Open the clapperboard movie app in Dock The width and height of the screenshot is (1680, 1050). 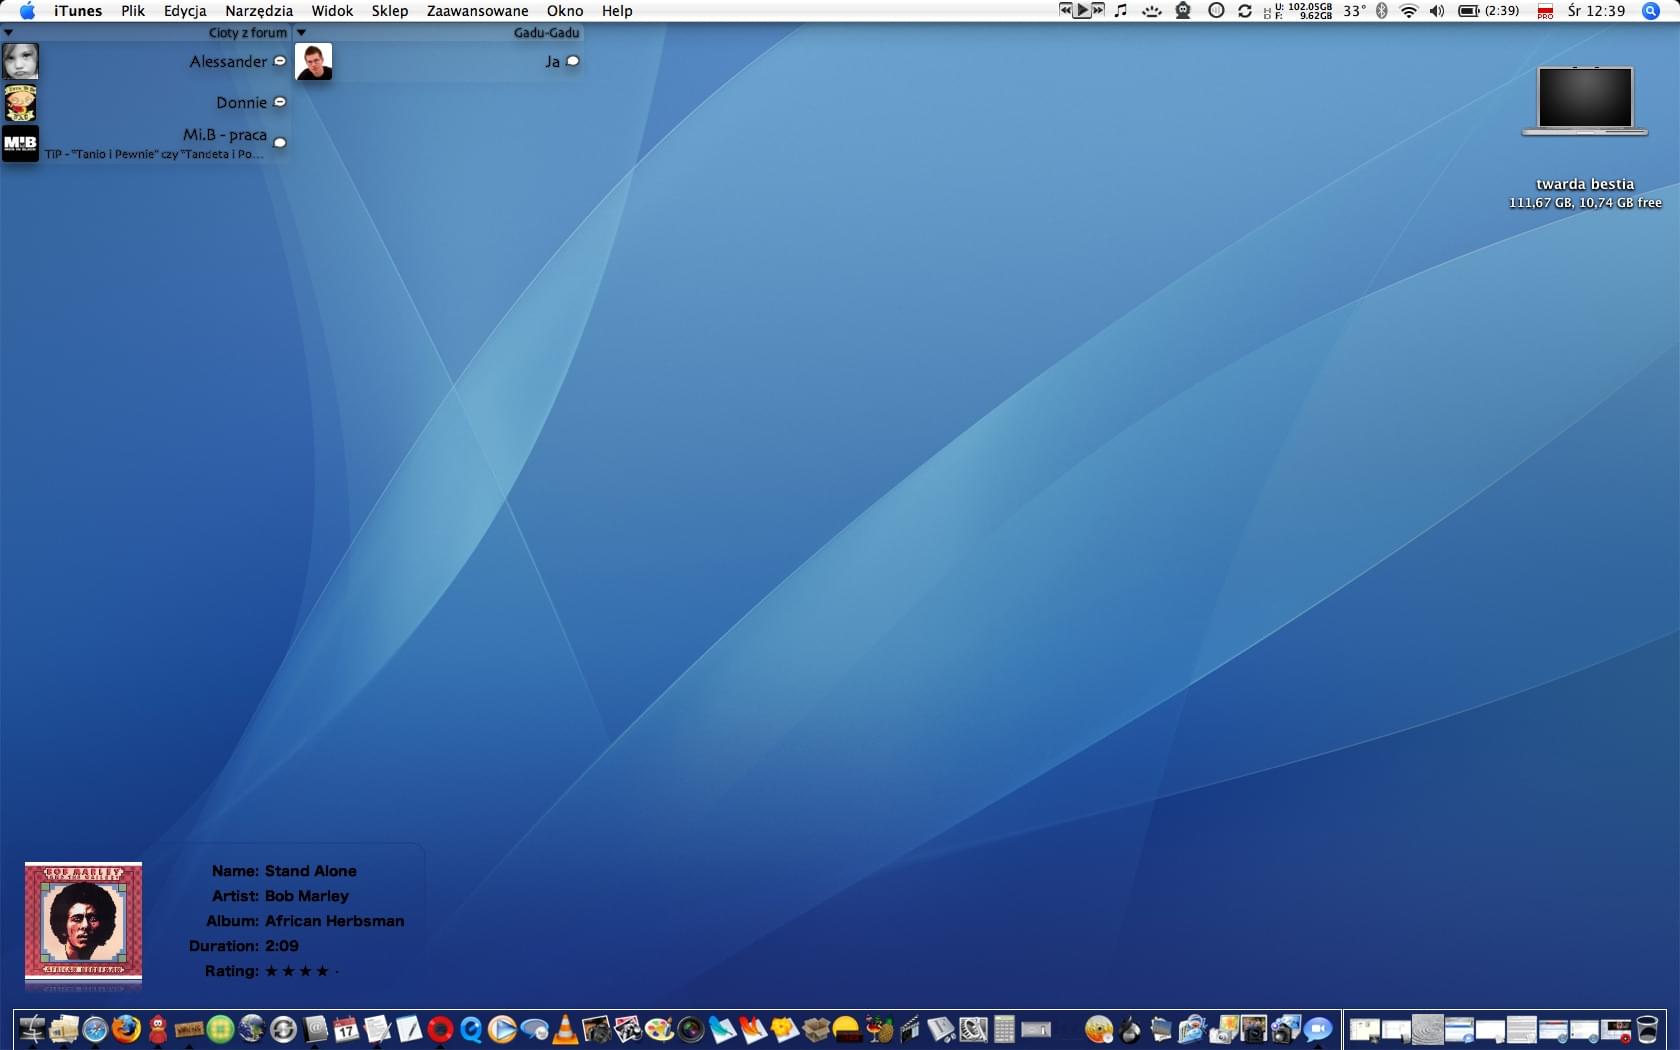[910, 1028]
